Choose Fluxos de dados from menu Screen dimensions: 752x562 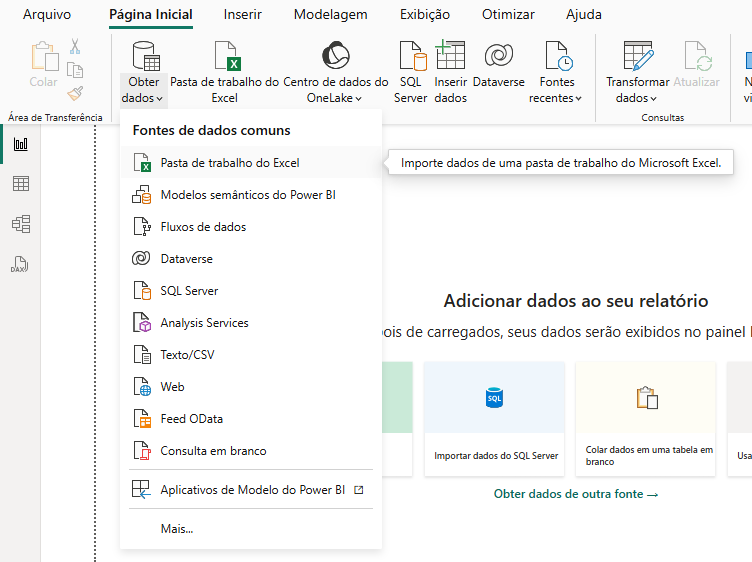tap(251, 227)
